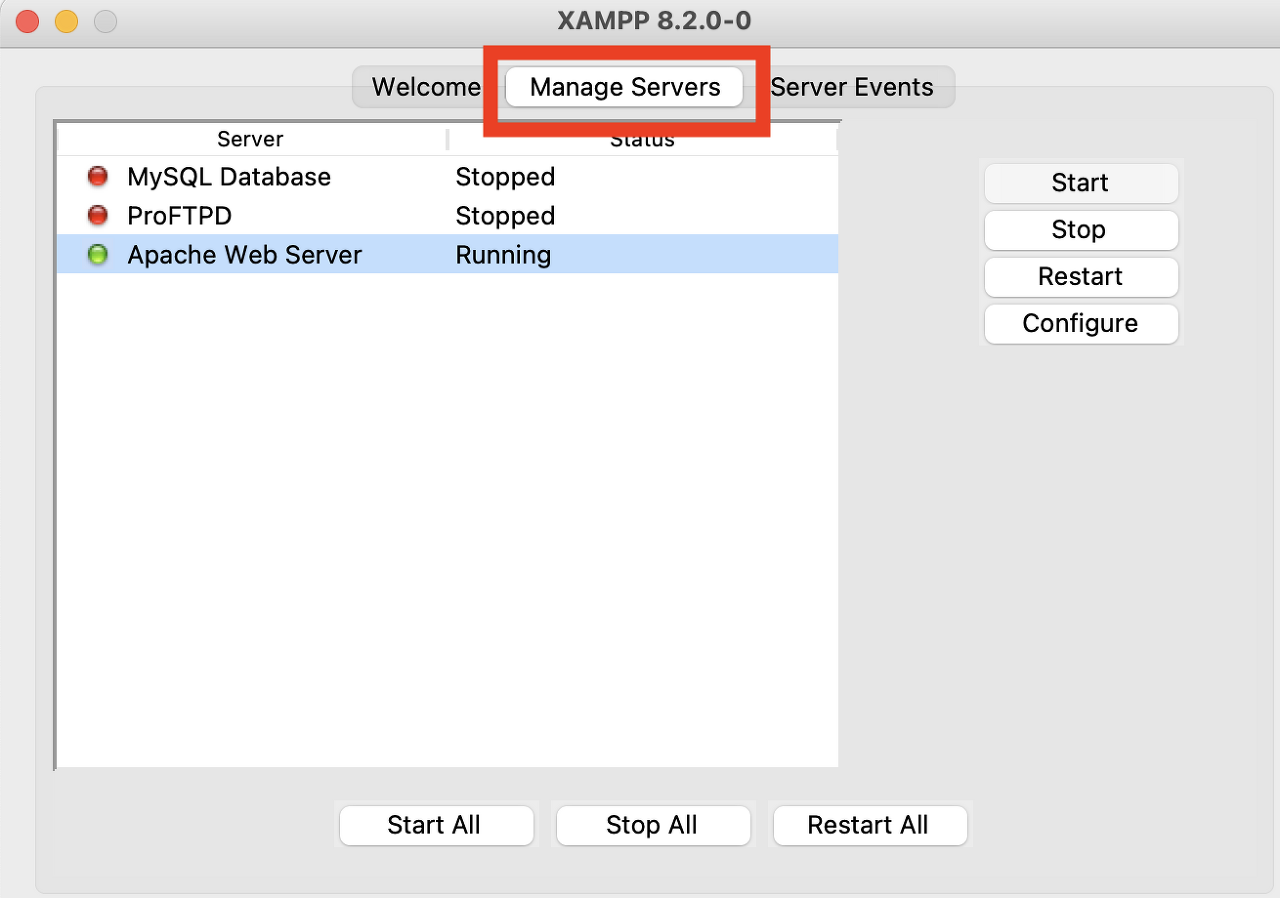
Task: Stop the selected server
Action: tap(1081, 230)
